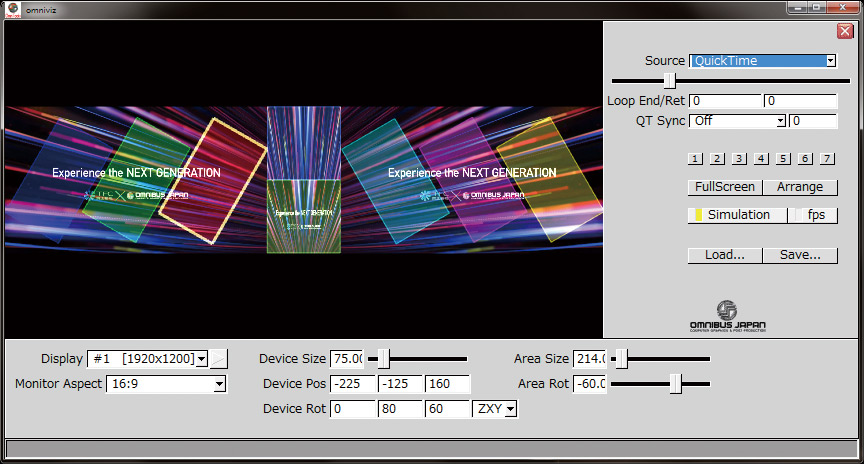Image resolution: width=864 pixels, height=464 pixels.
Task: Click the Loop End input field
Action: 726,101
